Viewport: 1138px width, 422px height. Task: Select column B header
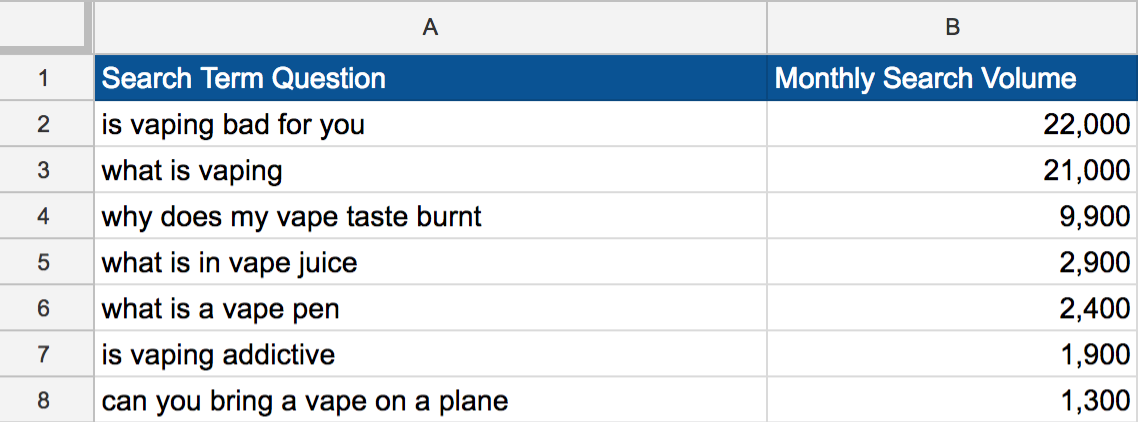pos(952,27)
